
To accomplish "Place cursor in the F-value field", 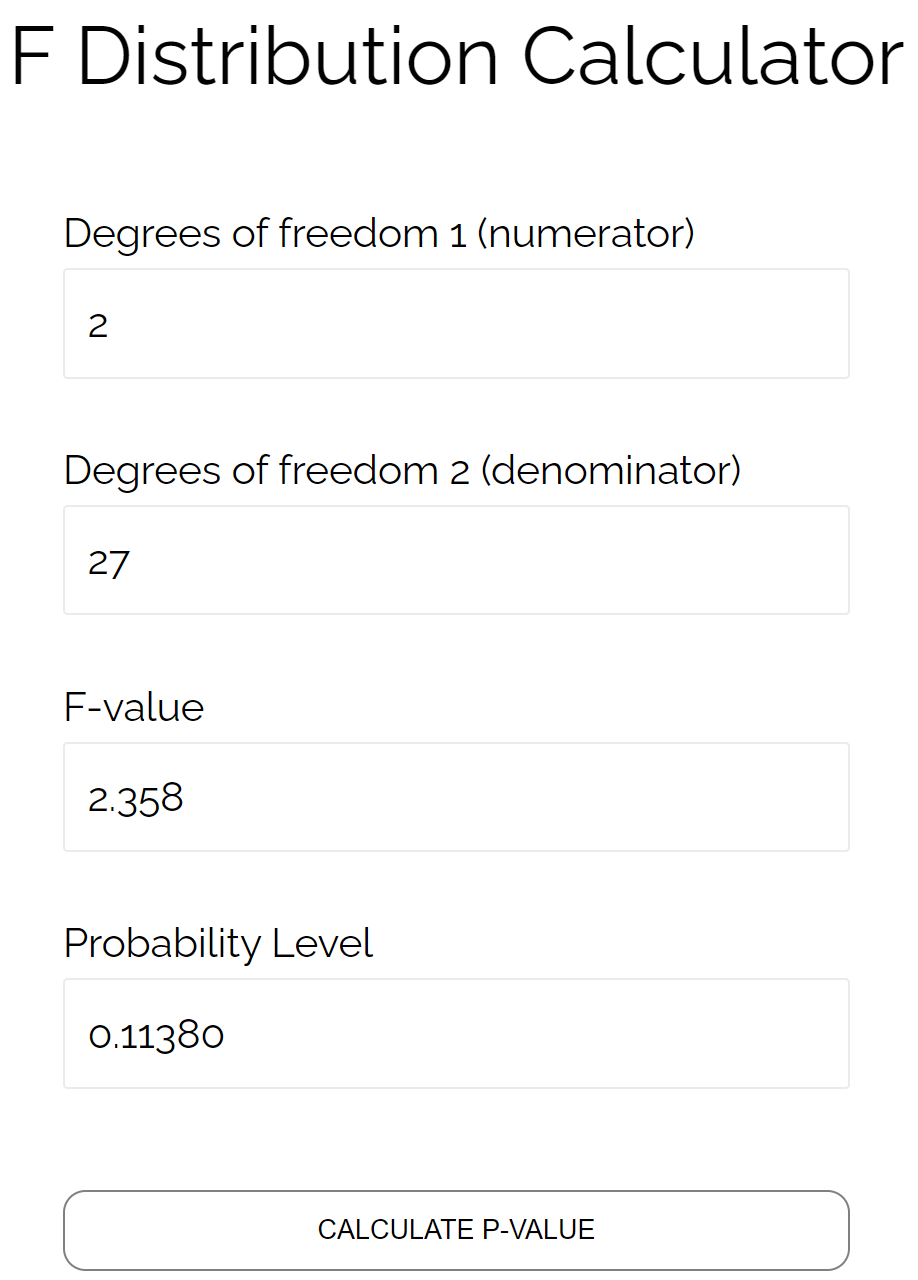I will tap(456, 797).
